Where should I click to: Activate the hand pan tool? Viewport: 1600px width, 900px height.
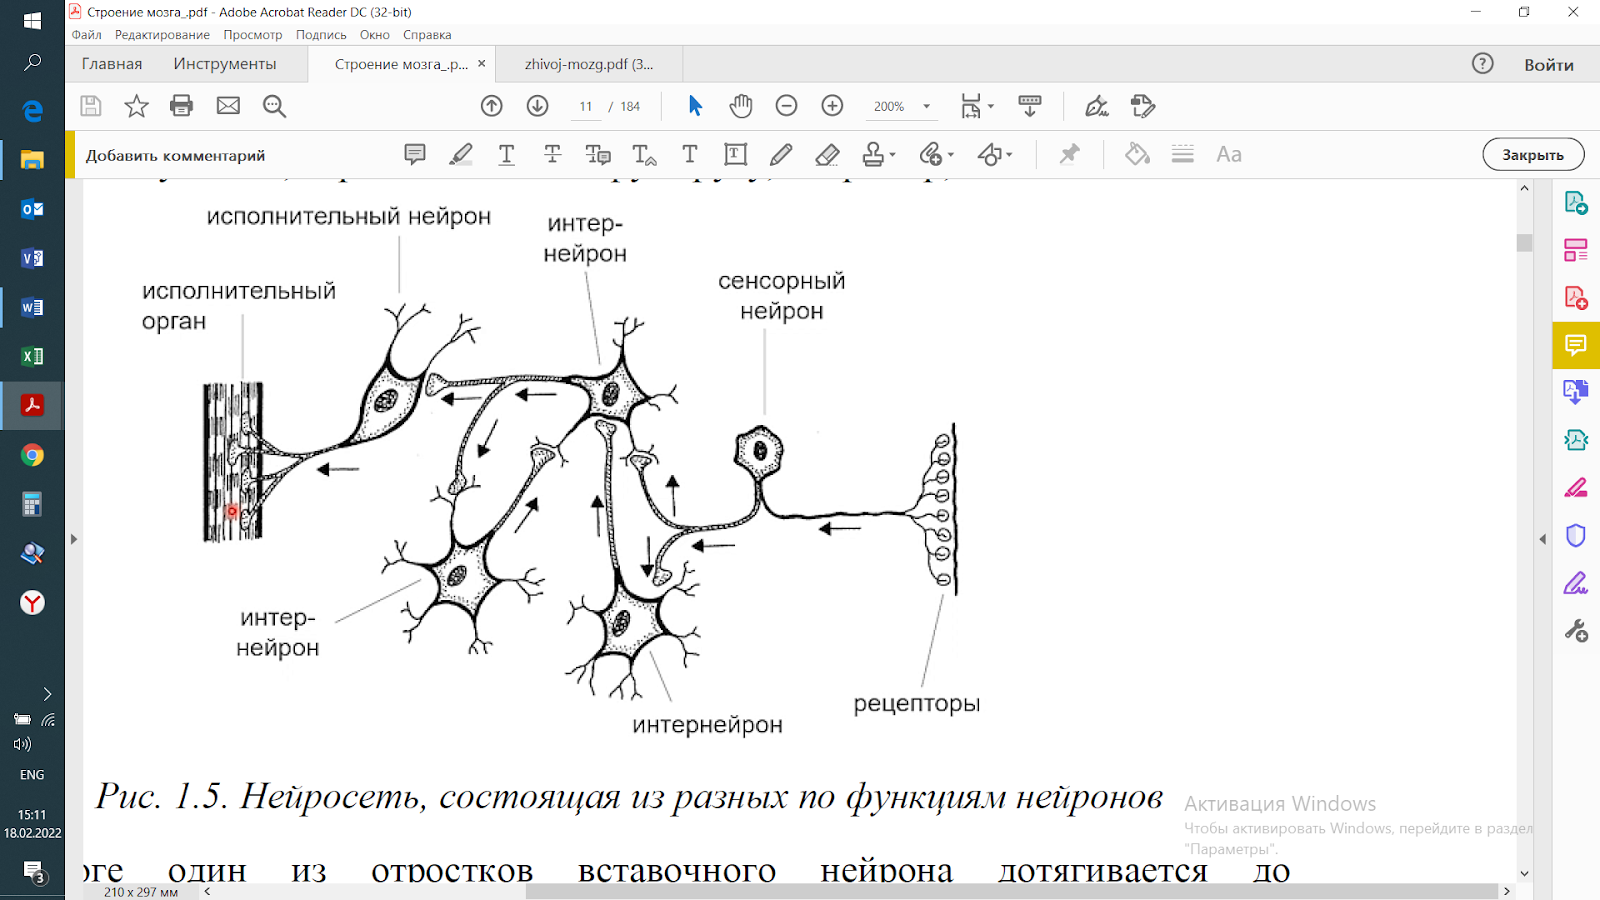(x=740, y=106)
